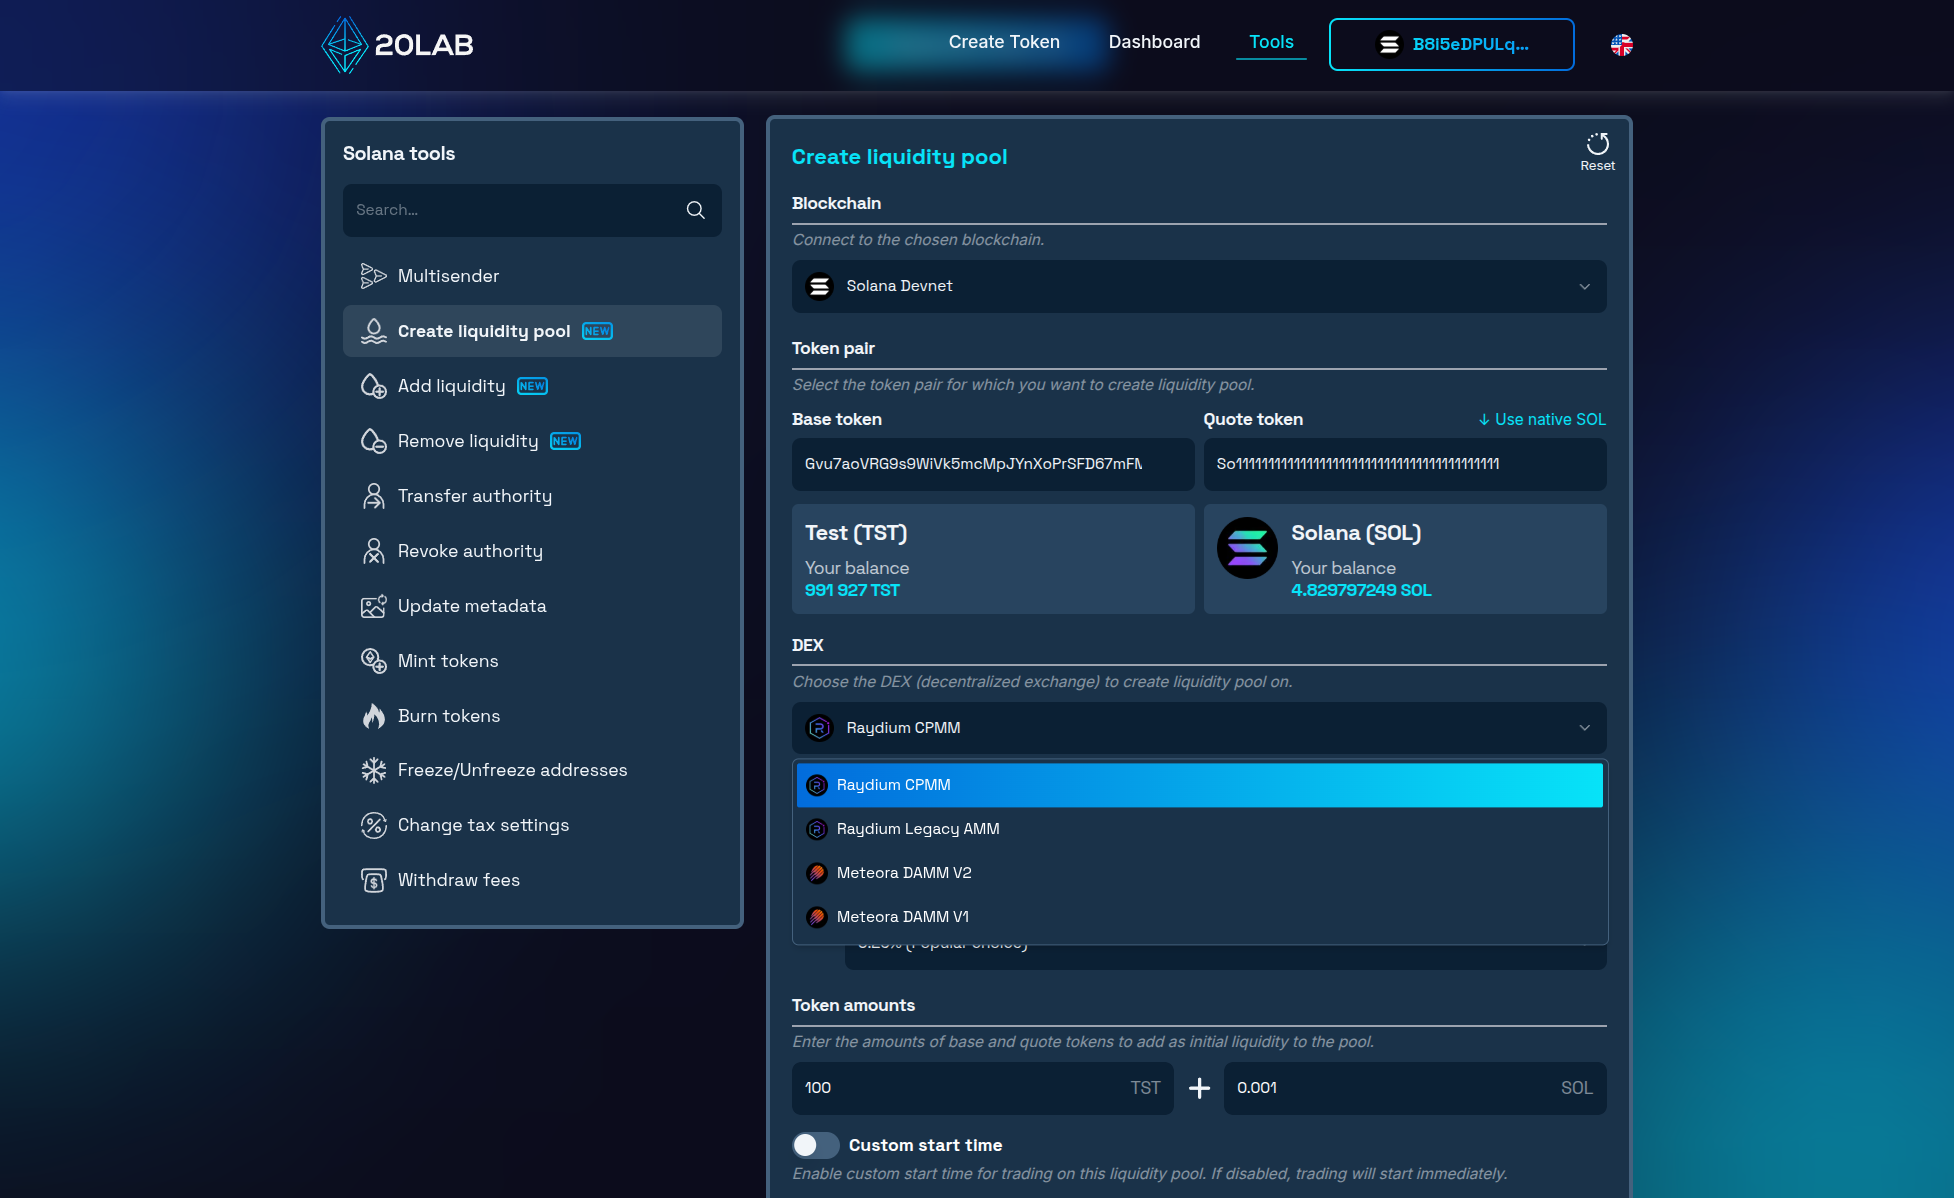Click the Solana logo in the Solana (SOL) card
Viewport: 1954px width, 1198px height.
(x=1247, y=548)
